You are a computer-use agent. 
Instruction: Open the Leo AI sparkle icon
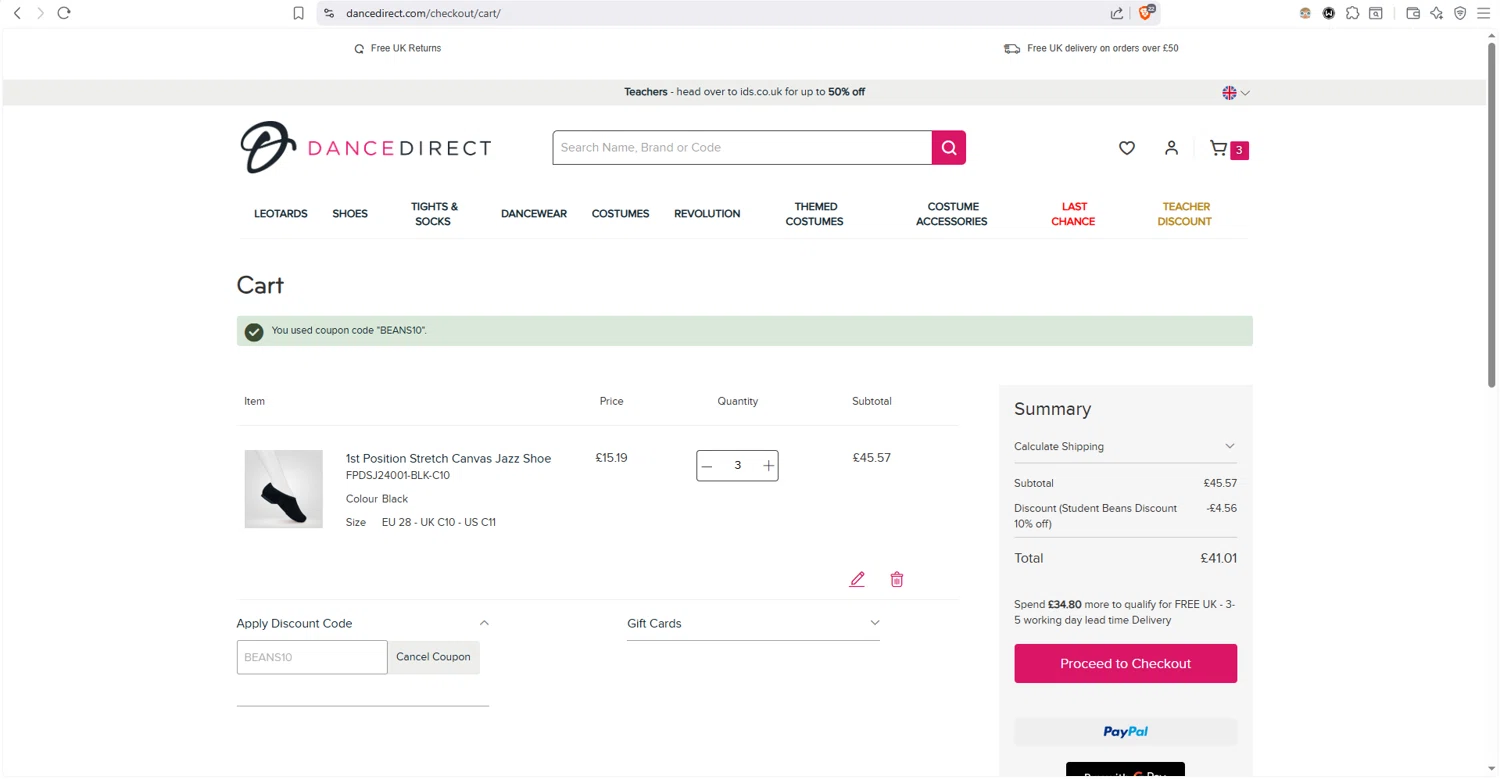point(1437,13)
